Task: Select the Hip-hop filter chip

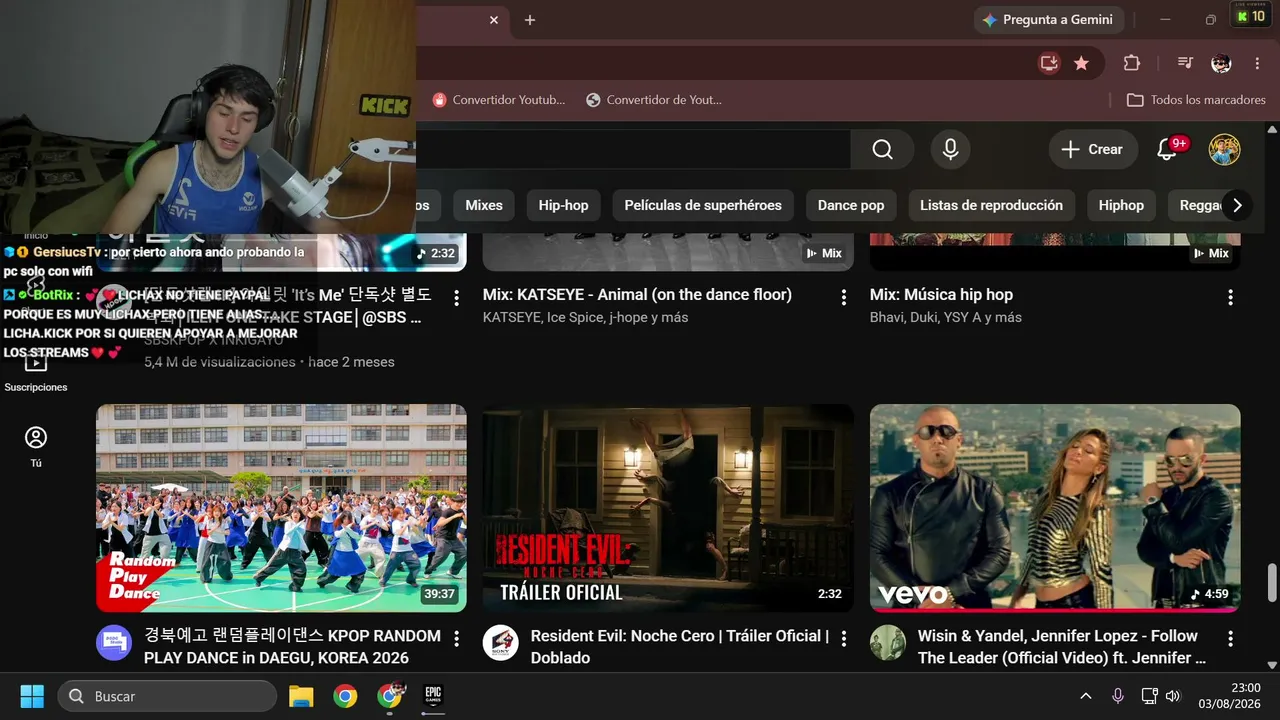Action: [x=563, y=205]
